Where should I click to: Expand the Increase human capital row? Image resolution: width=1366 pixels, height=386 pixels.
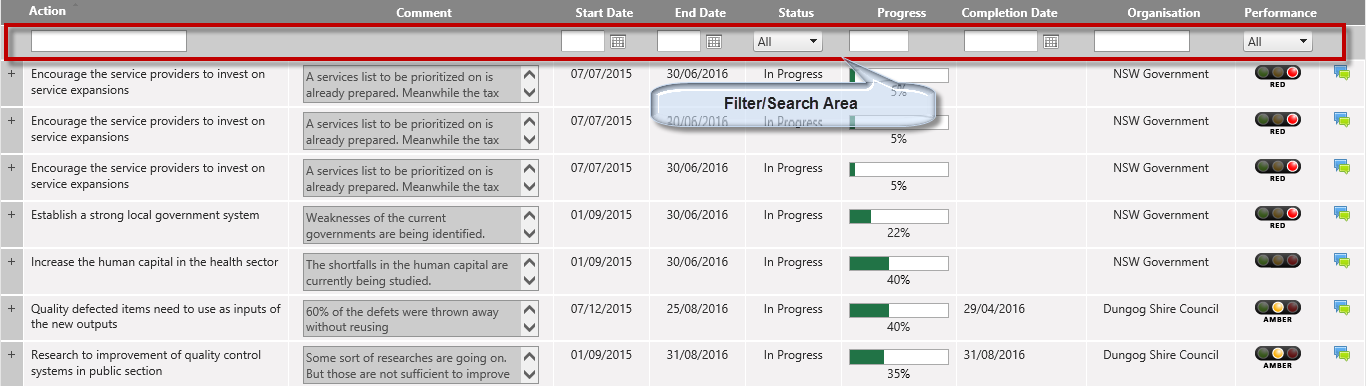pos(12,262)
